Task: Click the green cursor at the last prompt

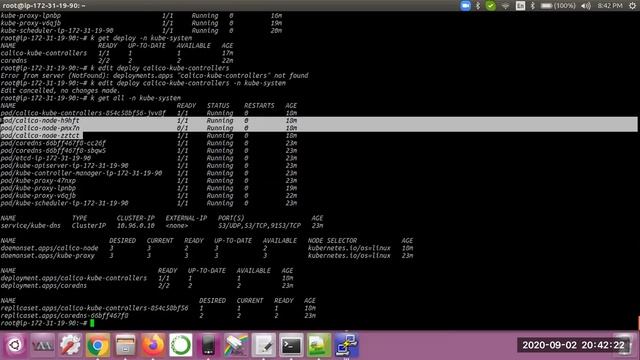Action: tap(92, 323)
